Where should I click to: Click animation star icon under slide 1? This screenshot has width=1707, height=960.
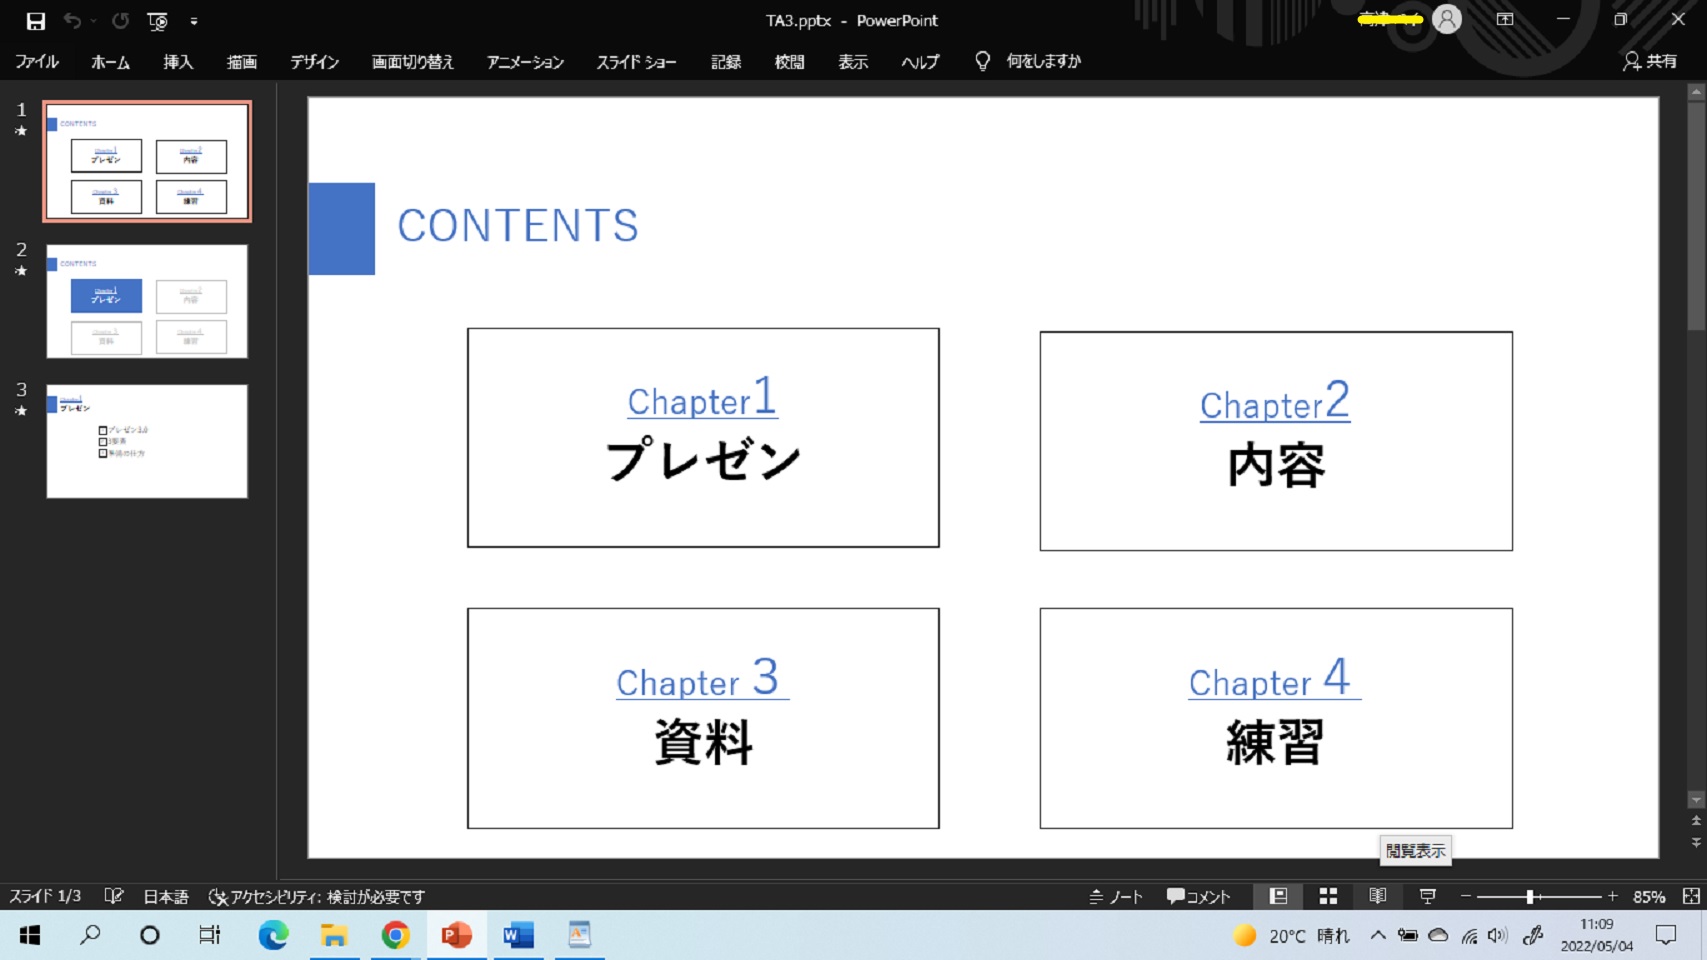[x=21, y=131]
